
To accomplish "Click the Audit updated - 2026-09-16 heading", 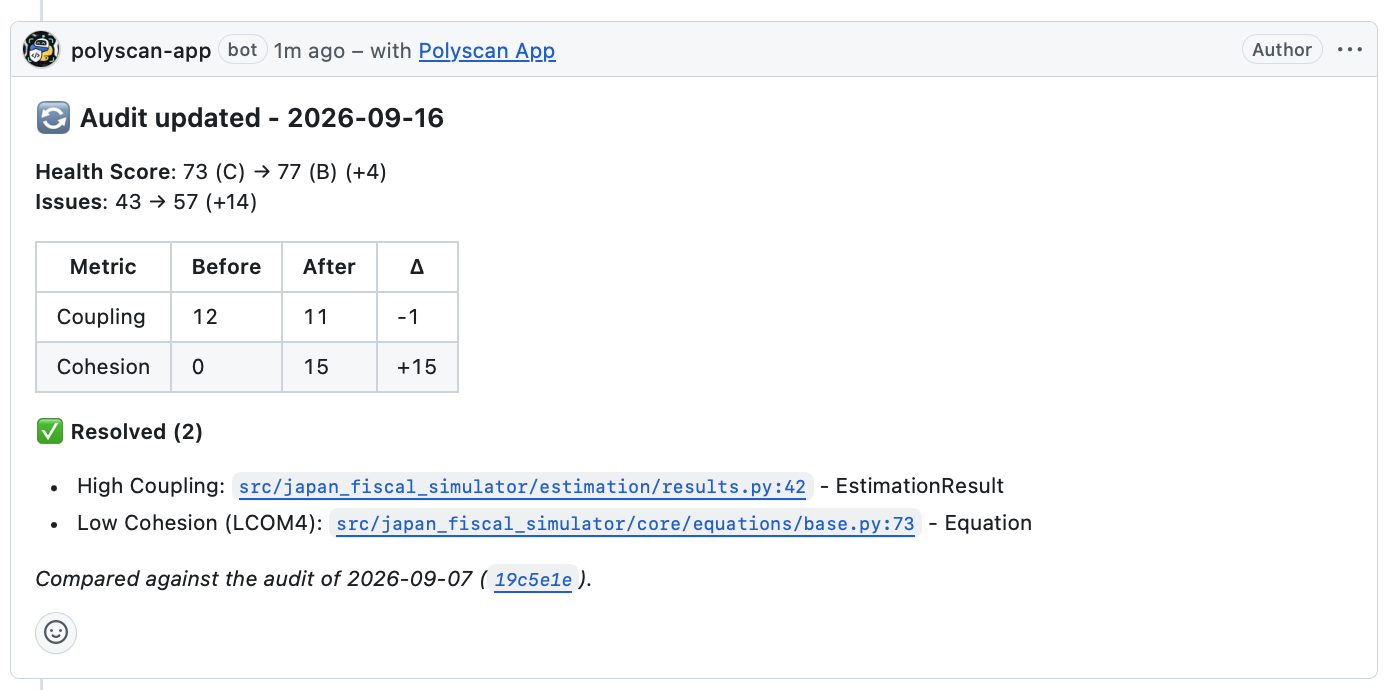I will click(x=262, y=118).
